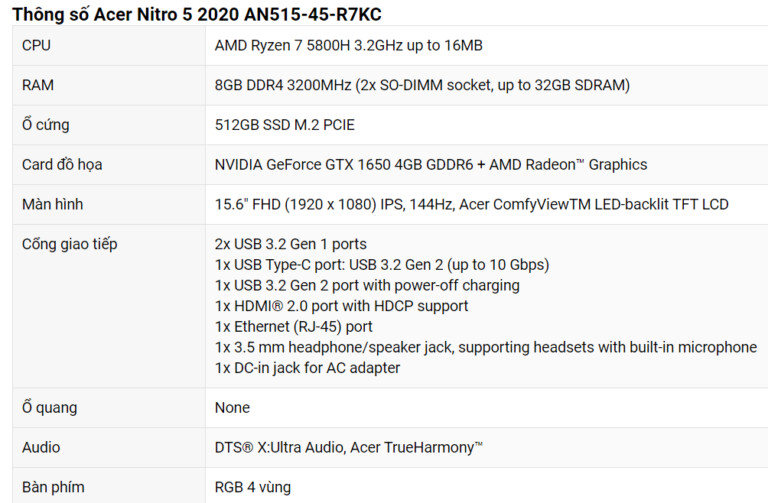Click the Màn hình row label

(x=52, y=204)
